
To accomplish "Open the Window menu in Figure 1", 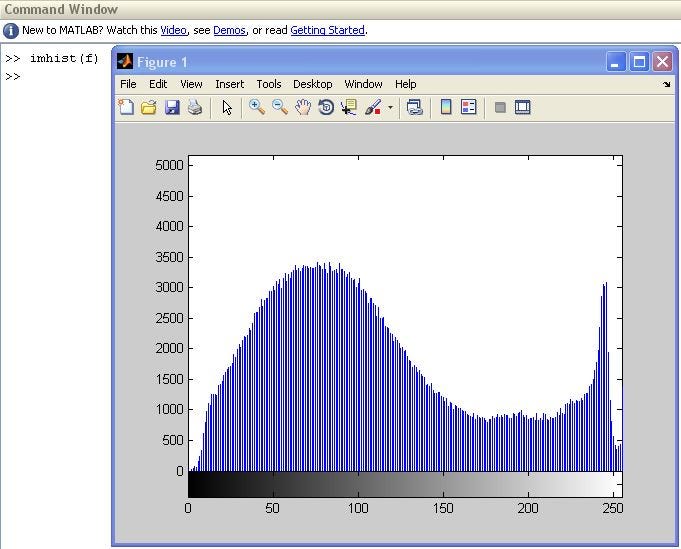I will point(363,84).
